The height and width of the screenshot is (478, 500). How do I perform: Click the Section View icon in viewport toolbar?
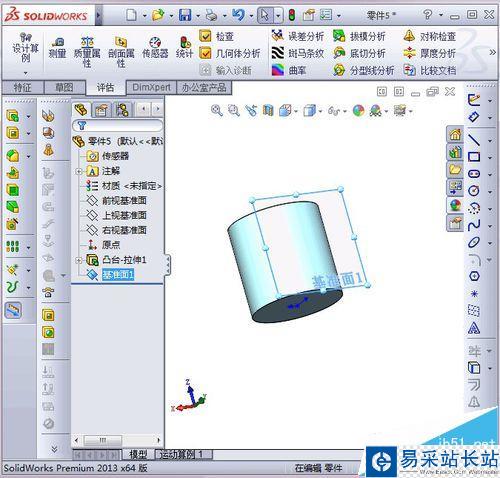click(268, 110)
